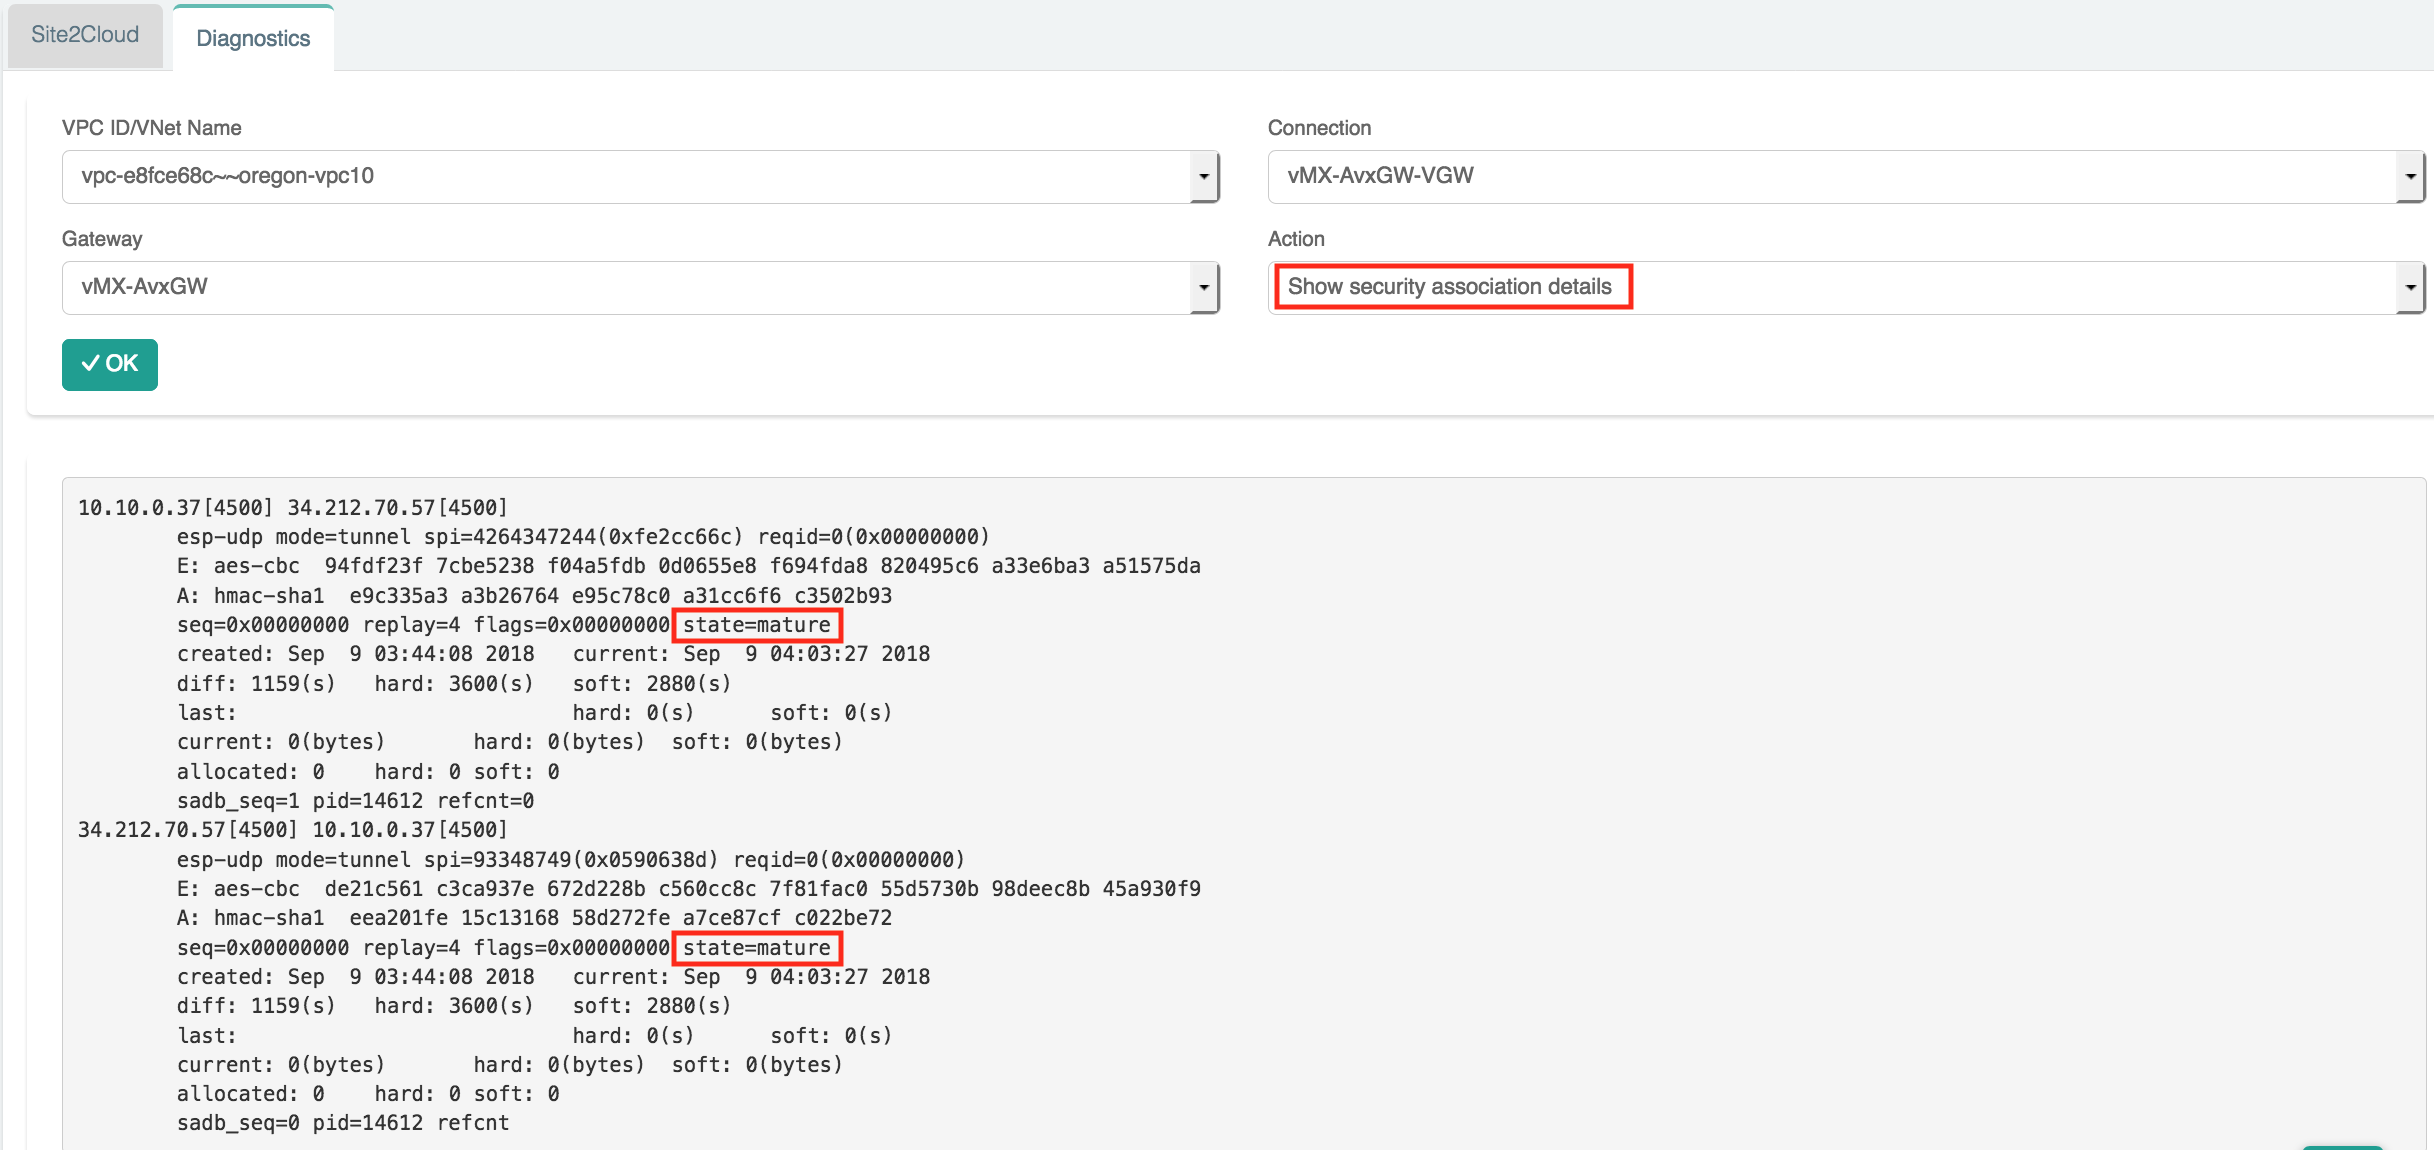This screenshot has height=1150, width=2434.
Task: Click the second highlighted state=mature text
Action: tap(757, 948)
